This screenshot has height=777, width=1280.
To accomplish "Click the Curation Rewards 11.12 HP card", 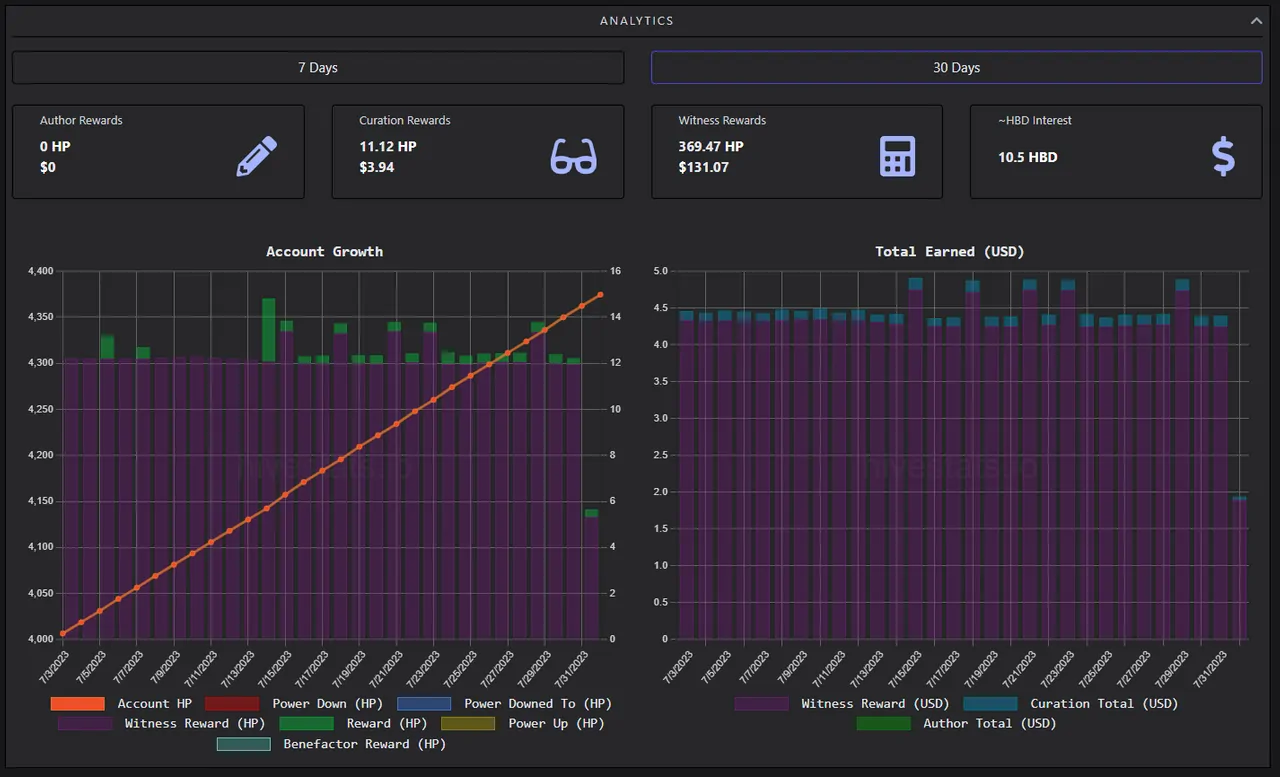I will click(478, 152).
